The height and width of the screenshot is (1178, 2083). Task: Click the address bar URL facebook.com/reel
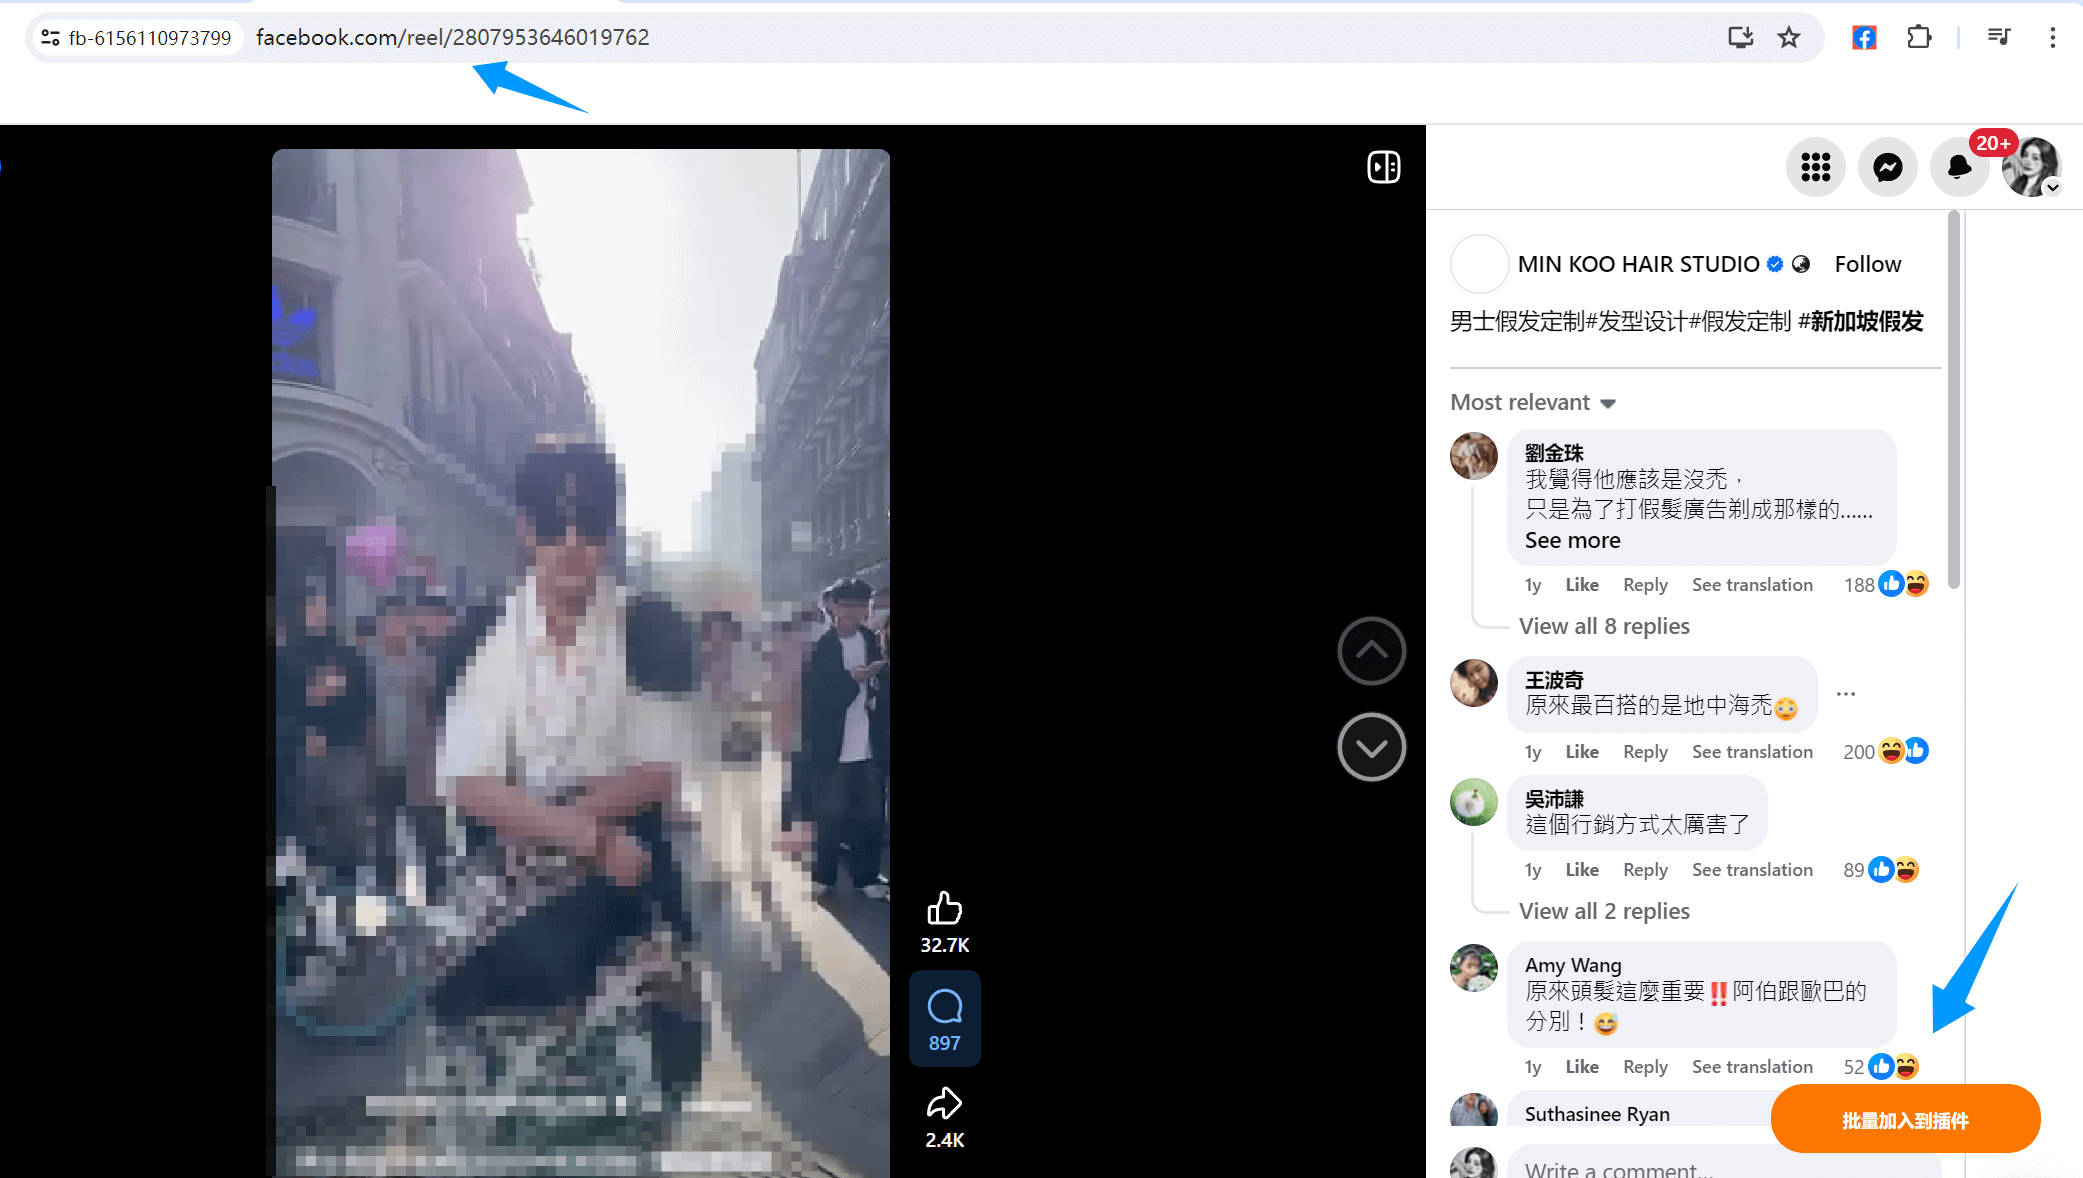pos(452,38)
